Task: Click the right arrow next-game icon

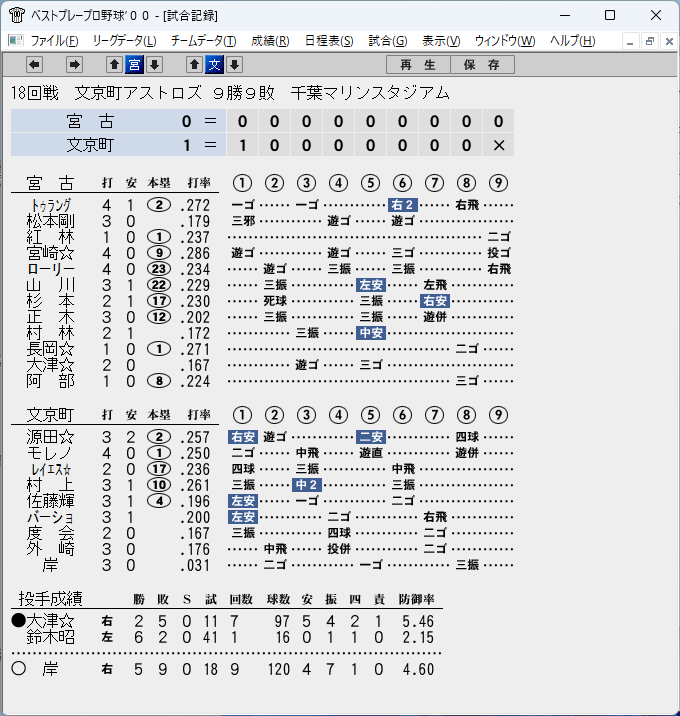Action: pos(74,65)
